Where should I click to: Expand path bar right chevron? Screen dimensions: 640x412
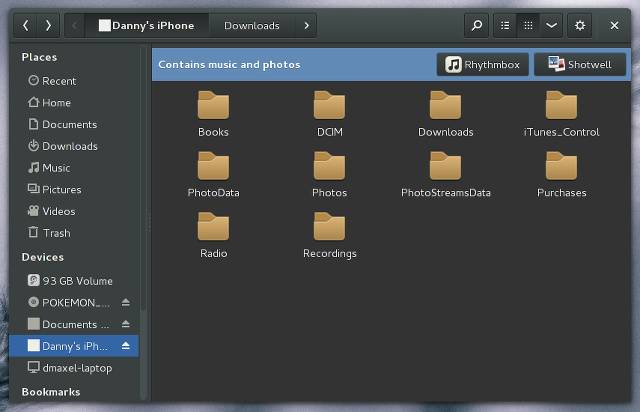coord(306,26)
